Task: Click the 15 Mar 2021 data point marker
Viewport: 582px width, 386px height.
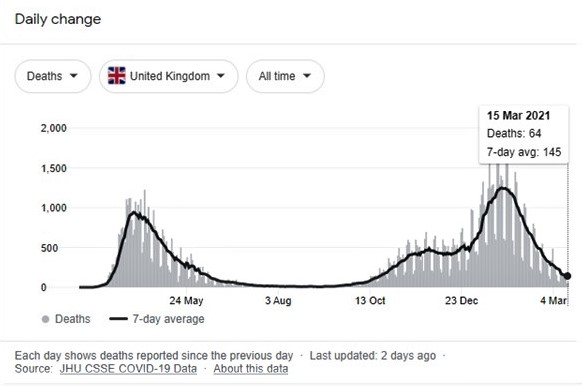Action: click(x=567, y=276)
